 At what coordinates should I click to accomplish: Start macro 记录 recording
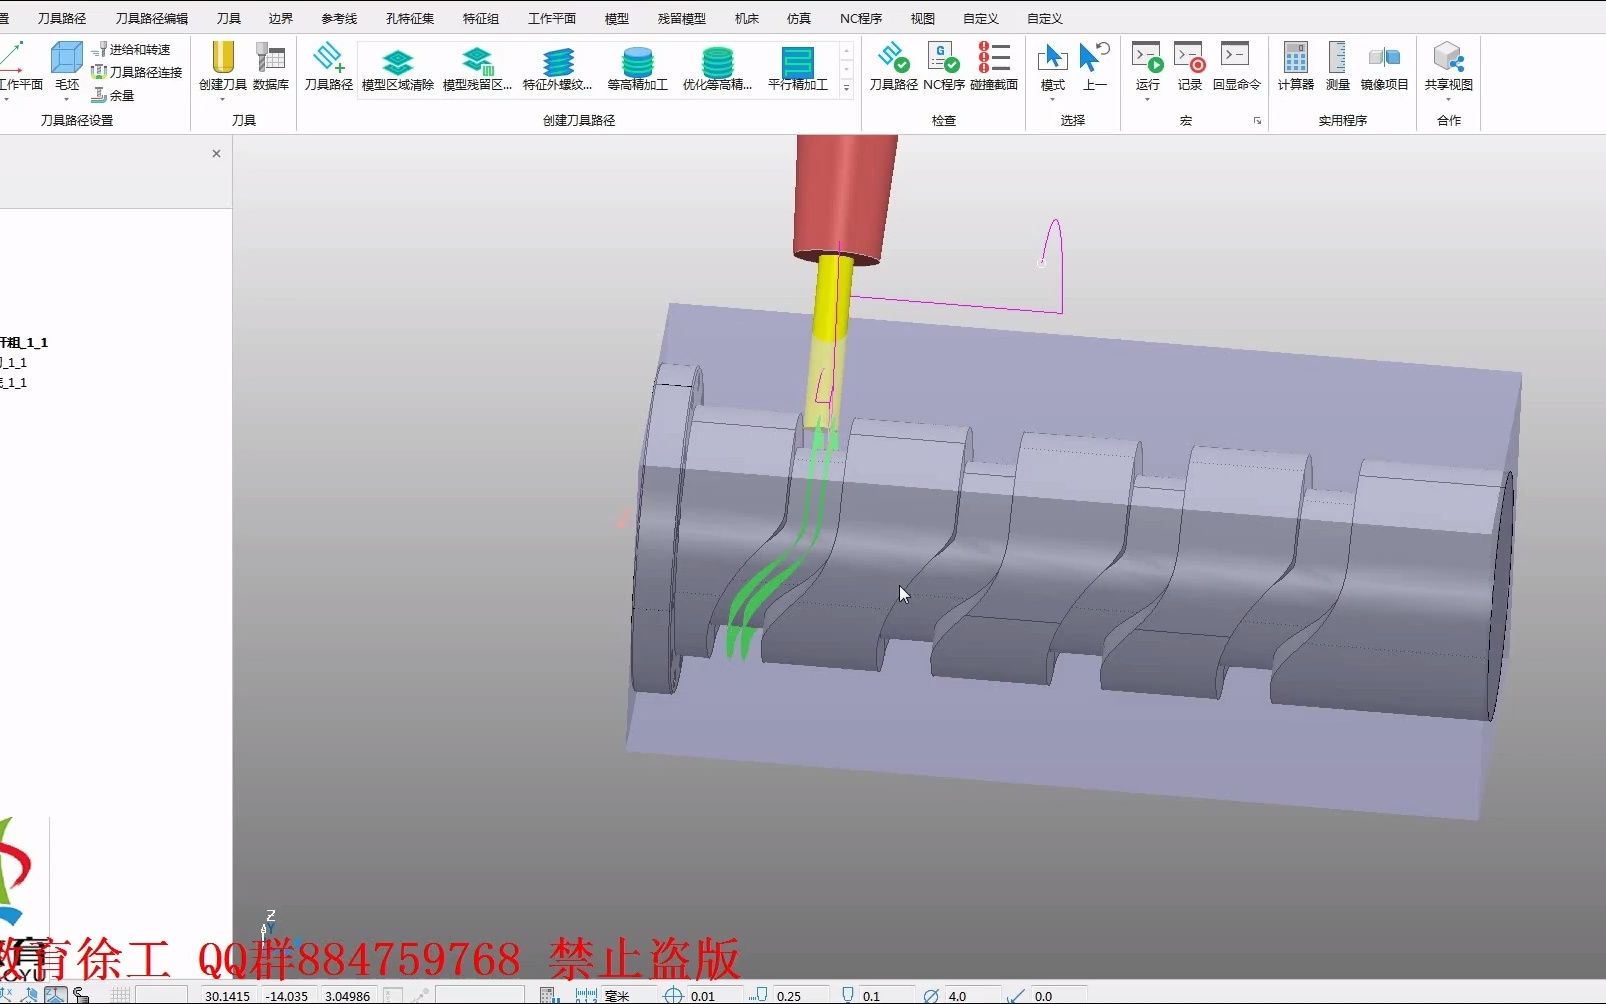1189,66
